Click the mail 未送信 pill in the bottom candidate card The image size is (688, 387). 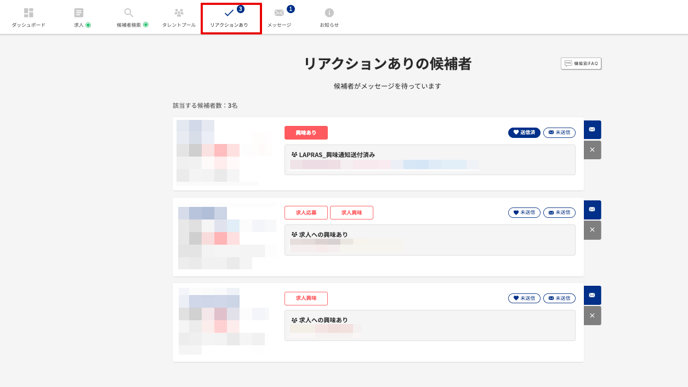coord(559,298)
